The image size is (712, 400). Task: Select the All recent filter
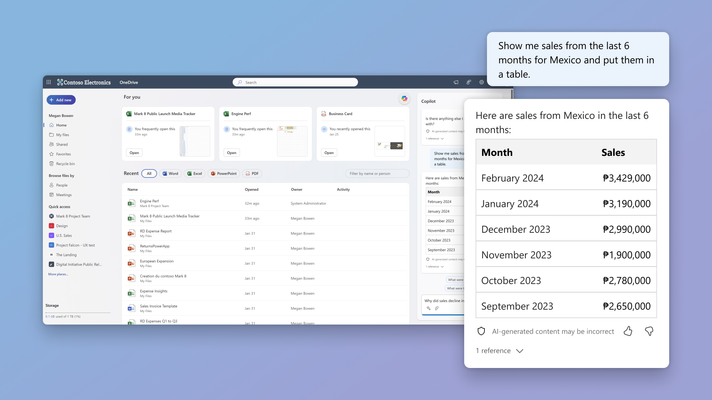click(x=149, y=173)
